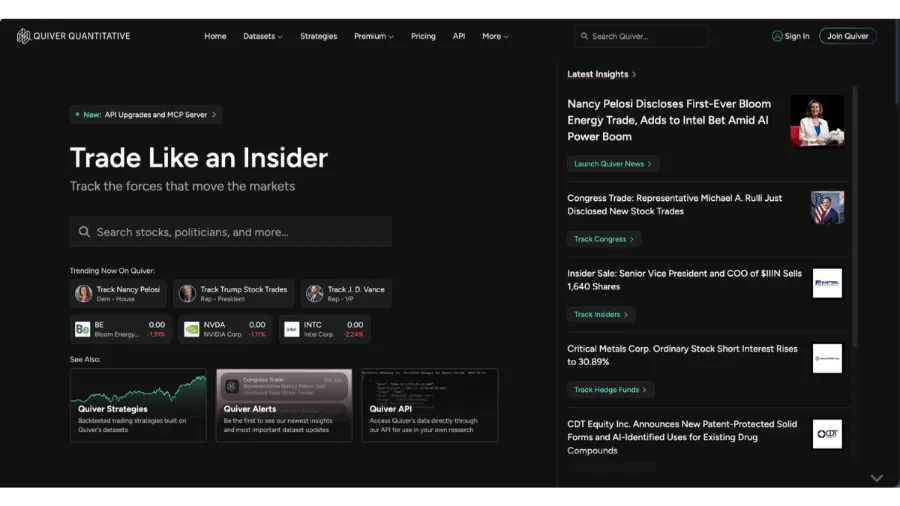The width and height of the screenshot is (900, 506).
Task: Click the Sign In user avatar icon
Action: (x=777, y=36)
